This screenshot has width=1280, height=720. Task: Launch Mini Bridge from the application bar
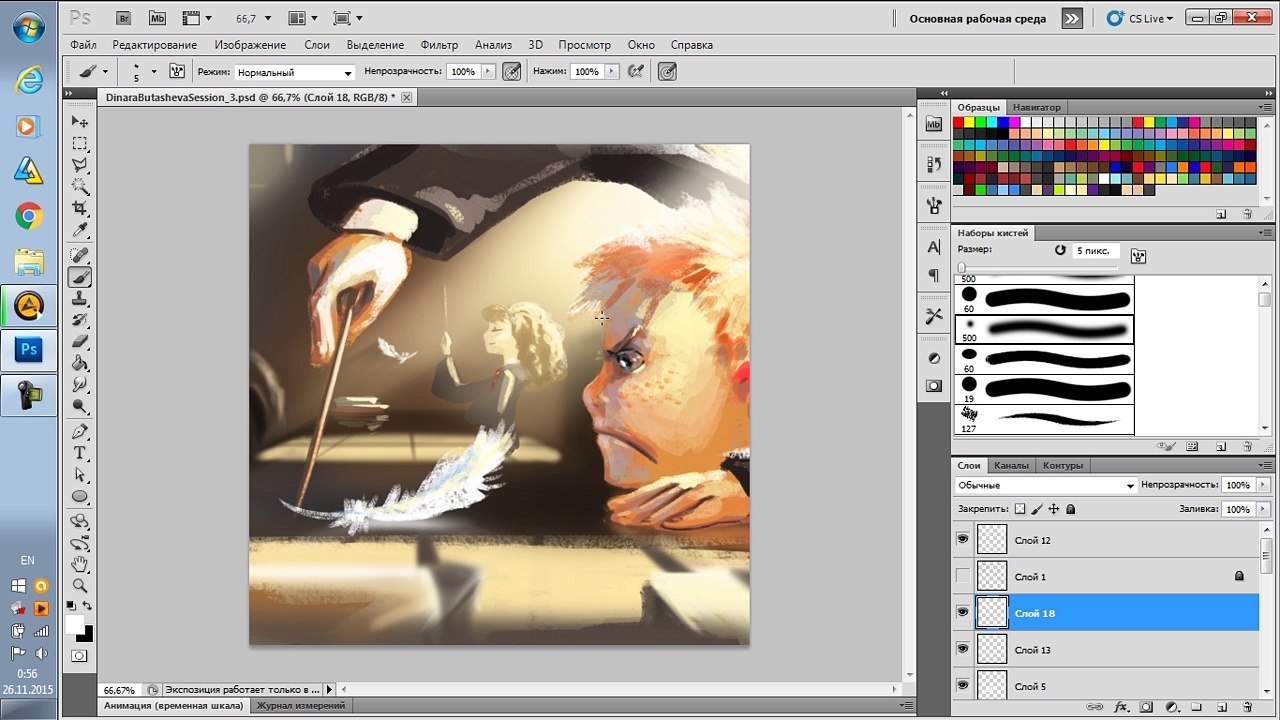tap(157, 18)
